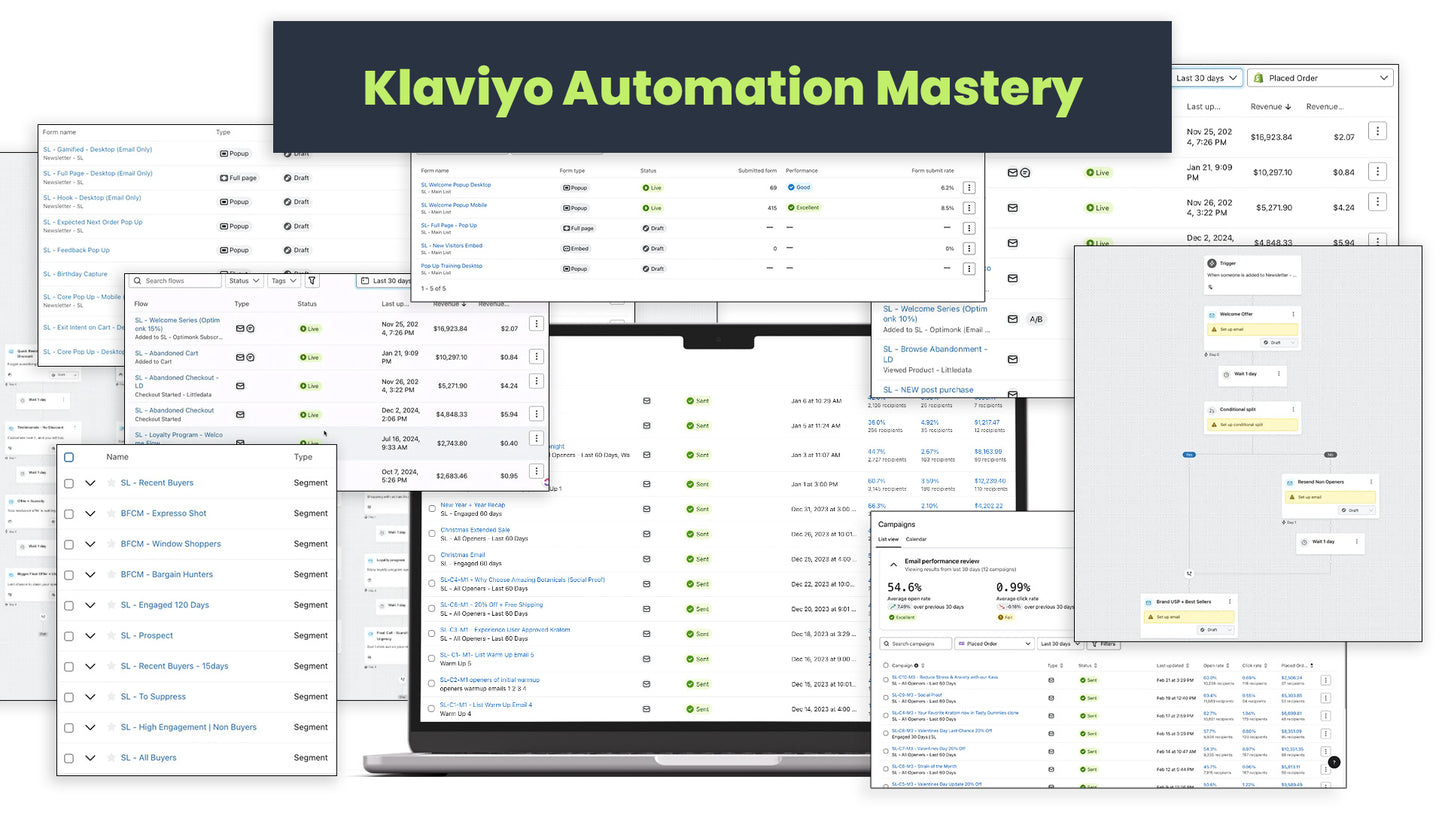
Task: Check the SL - Recent Buyers segment checkbox
Action: (68, 483)
